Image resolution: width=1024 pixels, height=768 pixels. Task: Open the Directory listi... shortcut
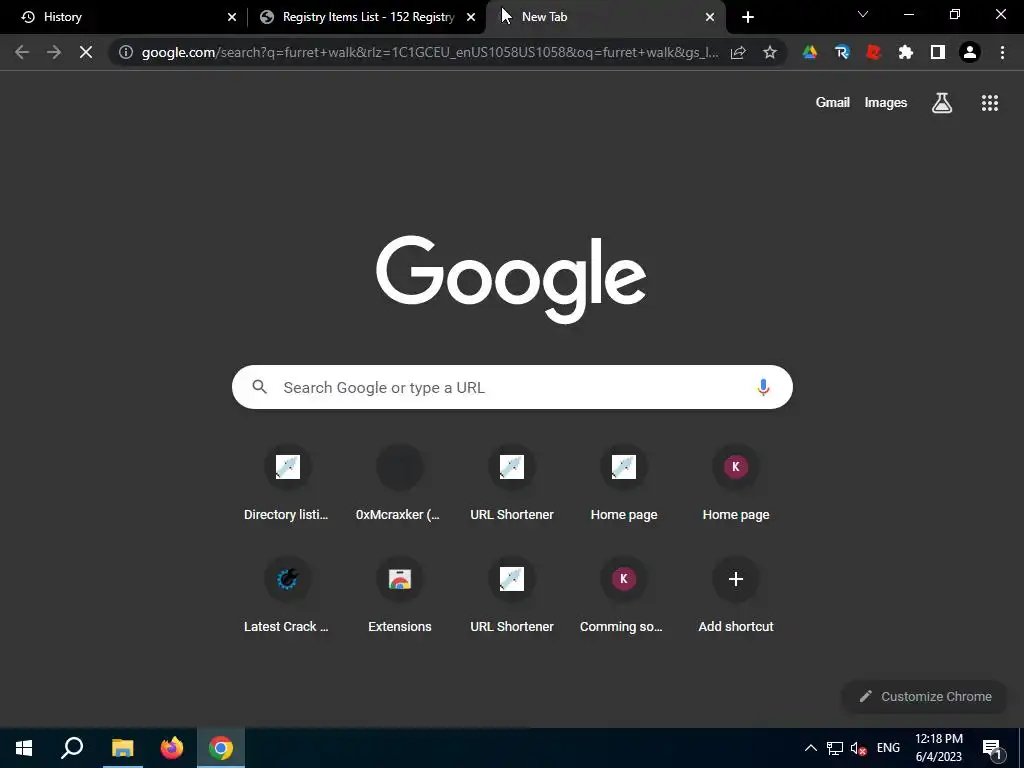click(x=287, y=485)
